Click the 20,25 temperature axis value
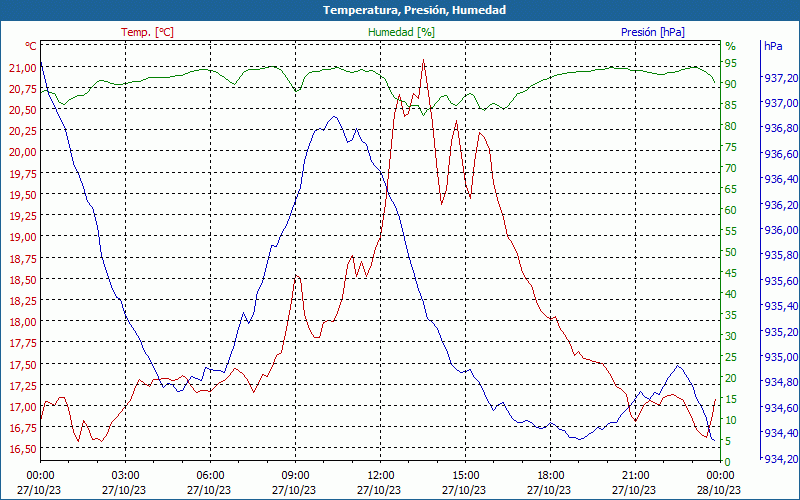Viewport: 800px width, 500px height. (x=23, y=131)
